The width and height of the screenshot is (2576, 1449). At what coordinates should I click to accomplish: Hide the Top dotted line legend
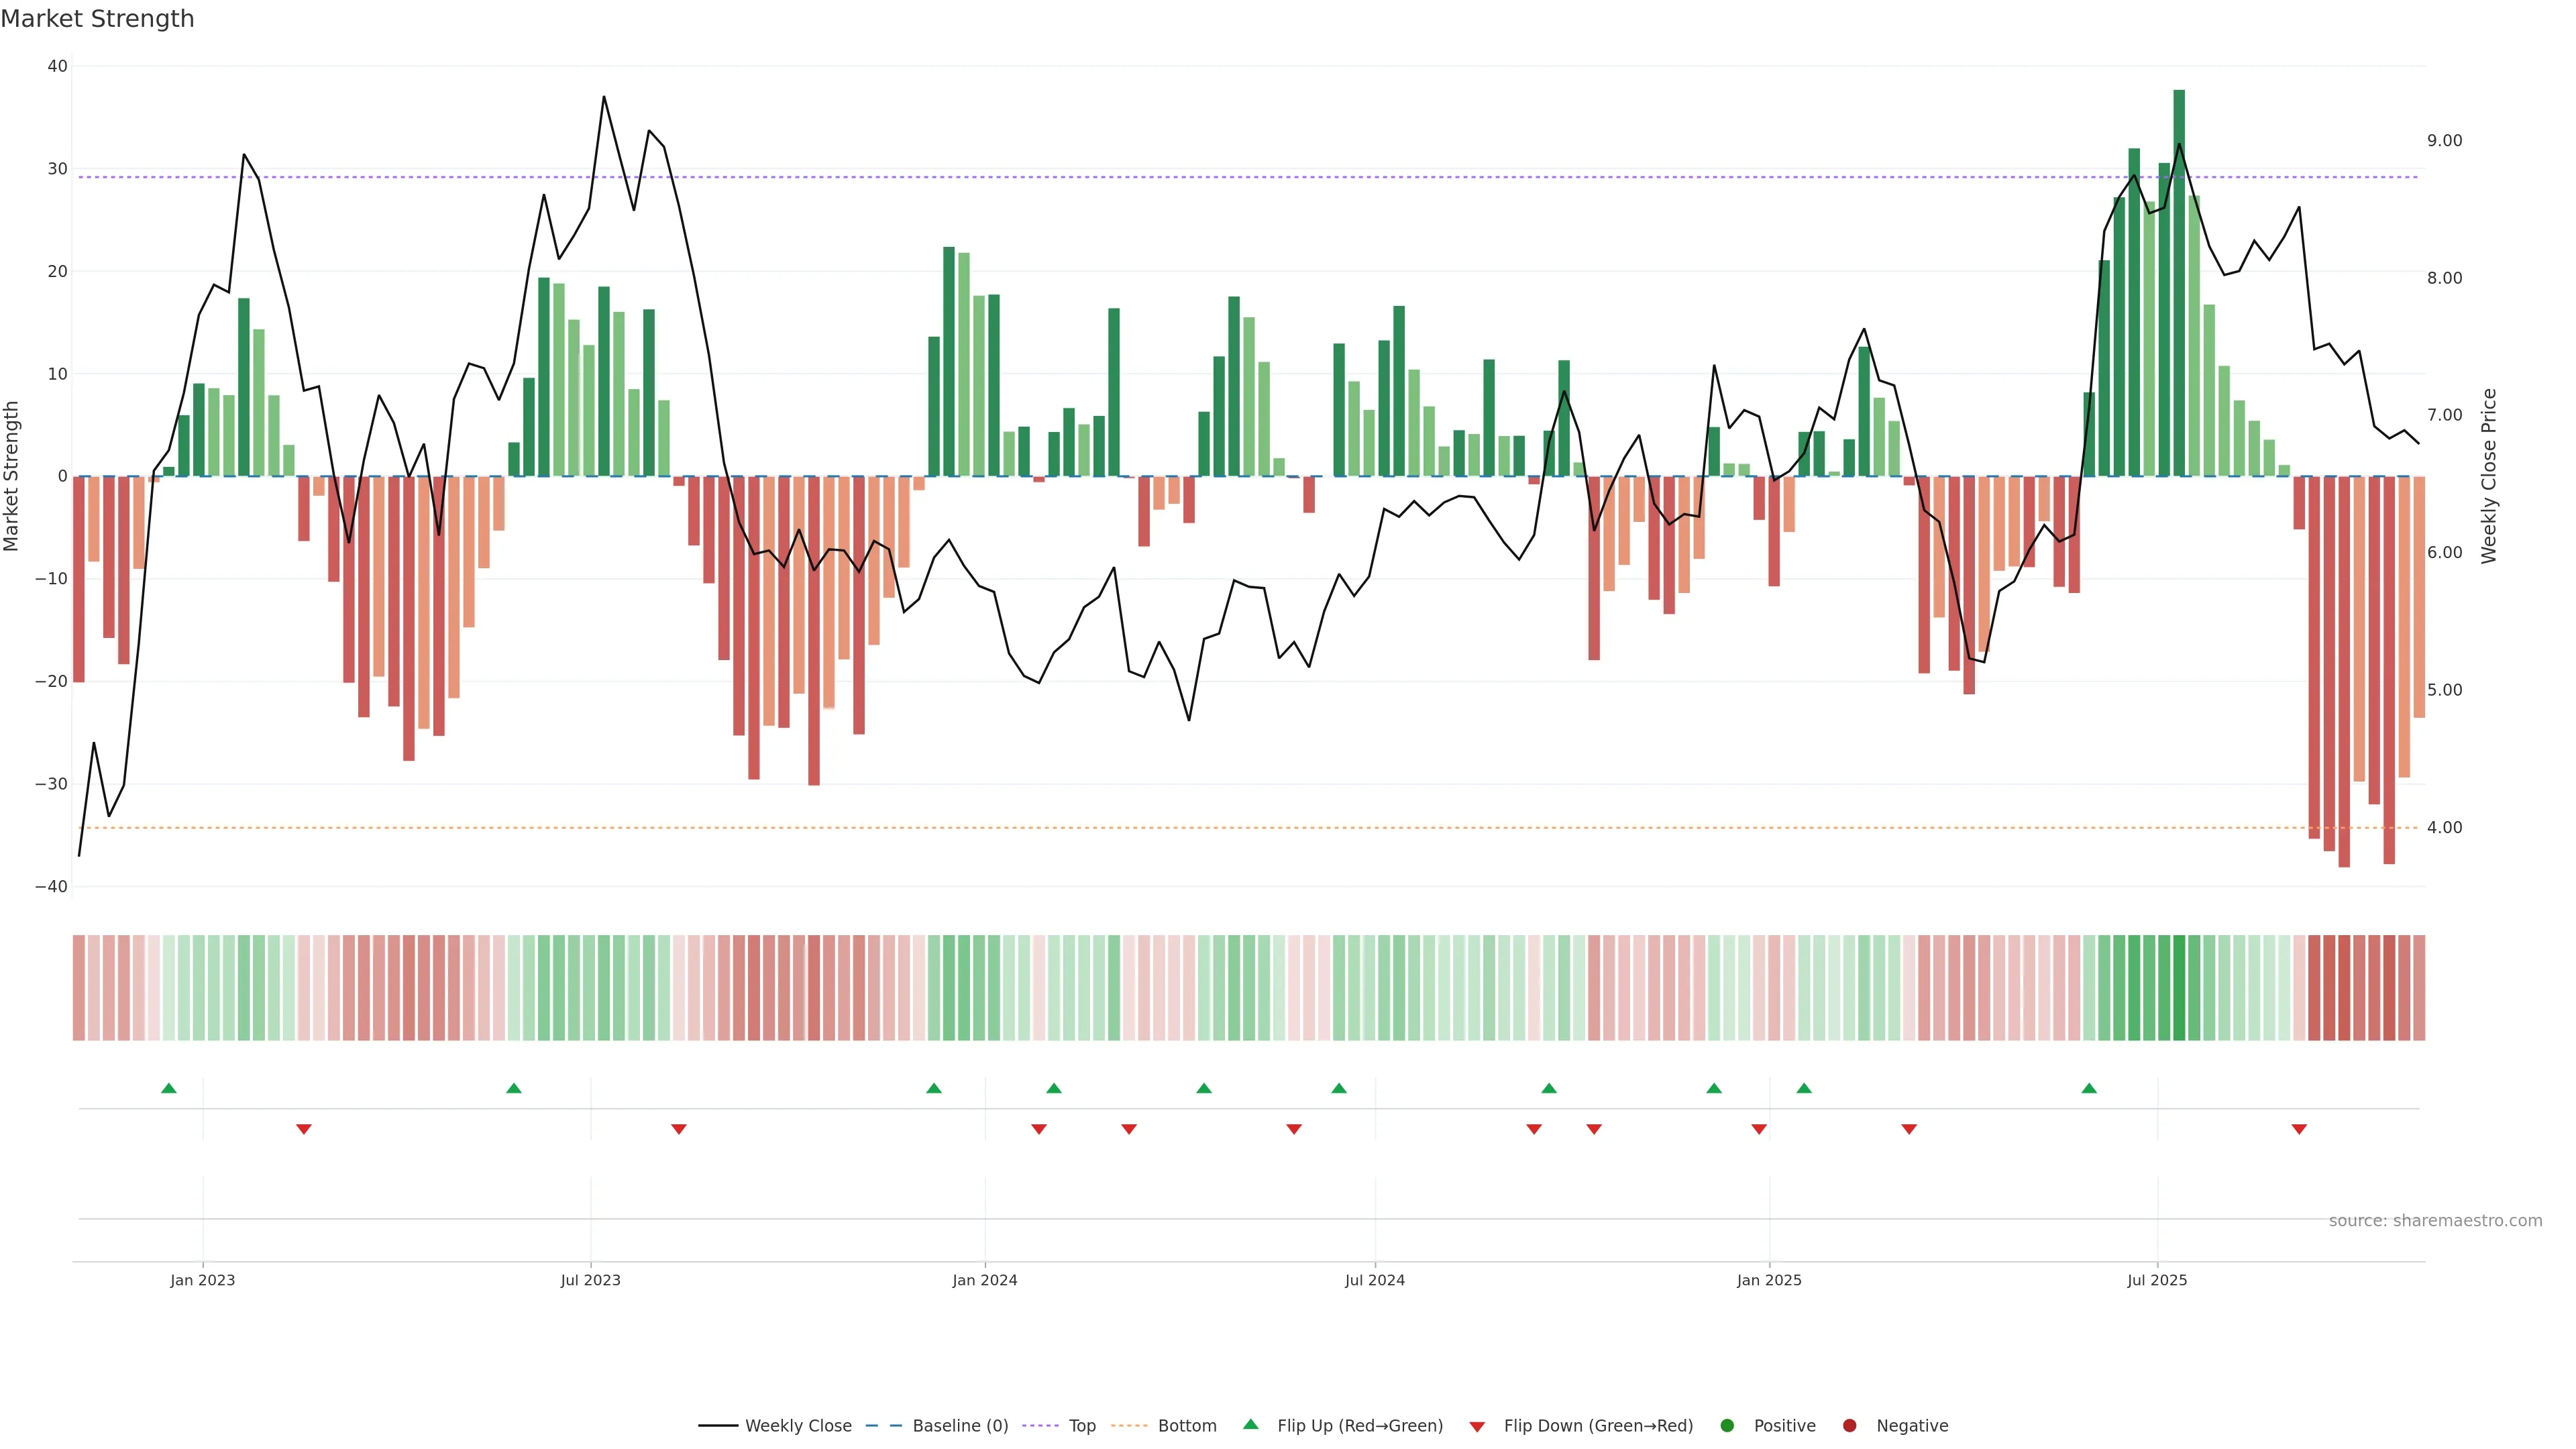click(x=1081, y=1426)
